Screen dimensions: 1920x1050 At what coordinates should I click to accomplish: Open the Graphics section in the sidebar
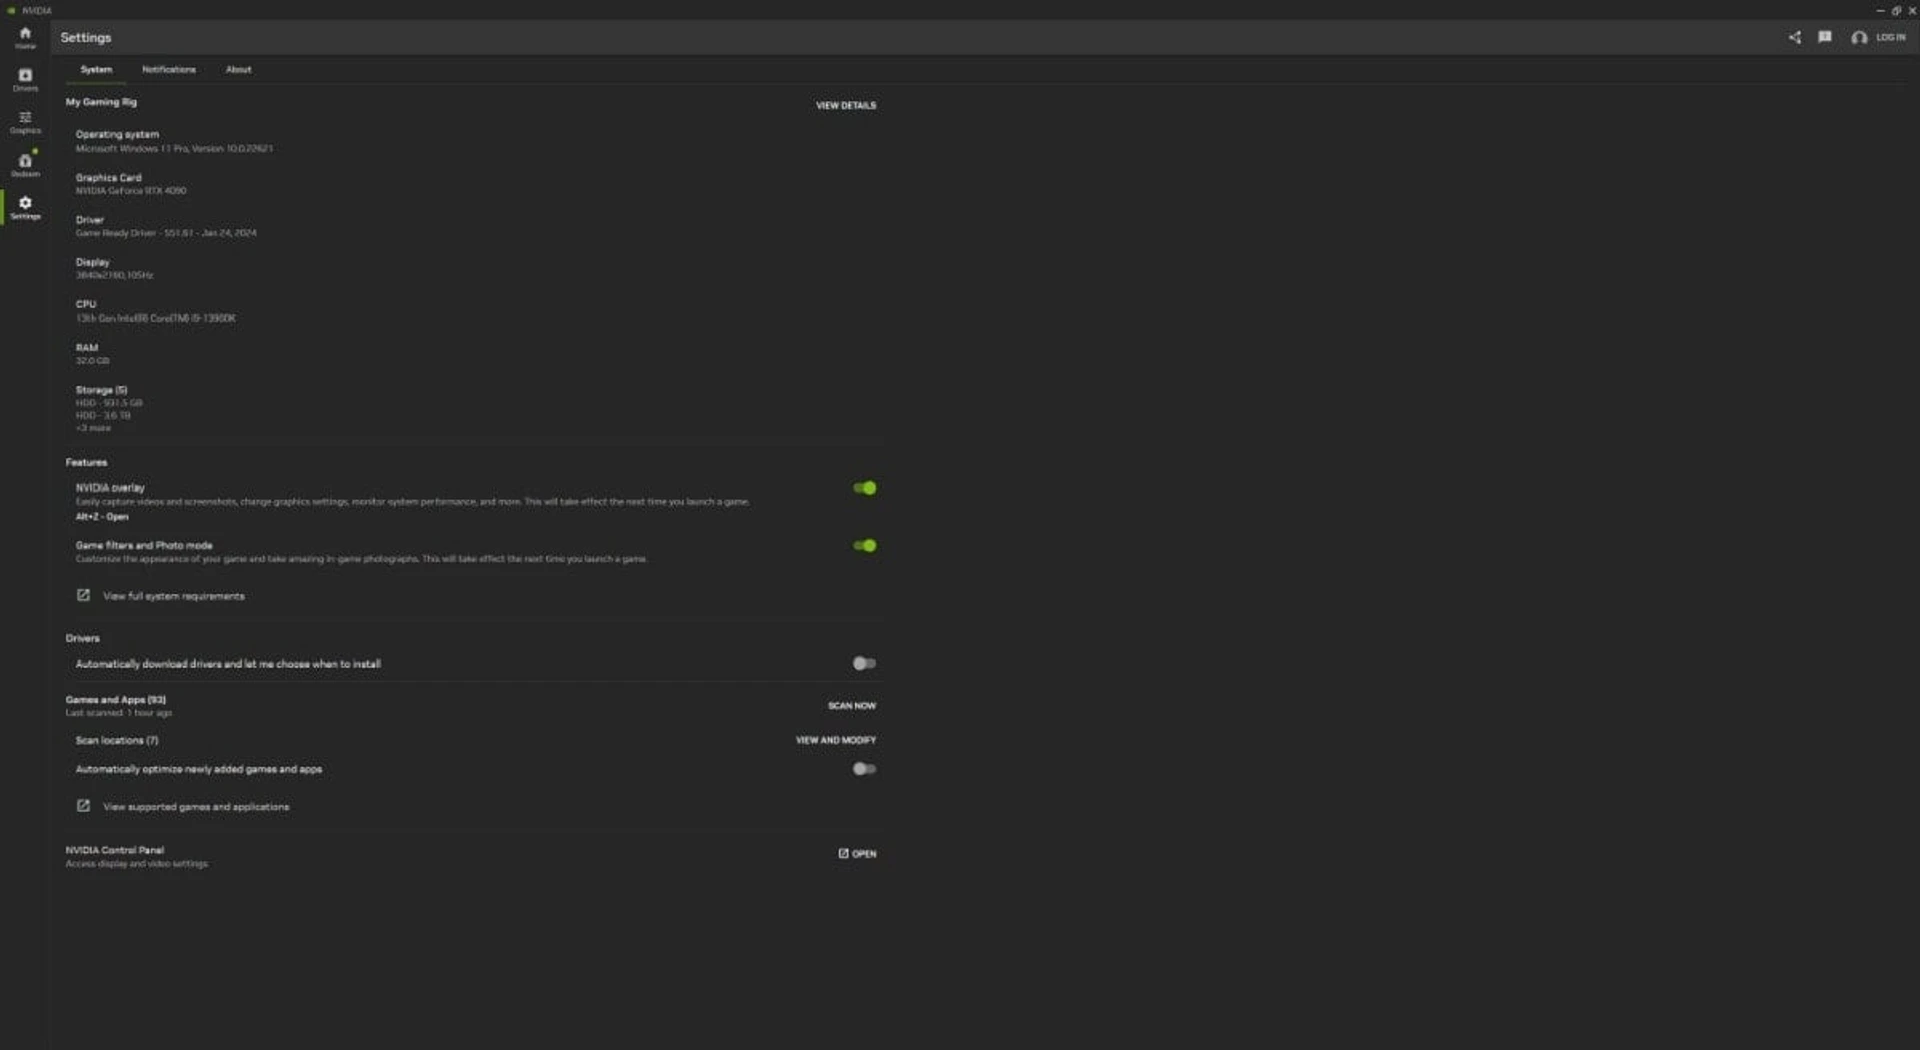tap(25, 122)
